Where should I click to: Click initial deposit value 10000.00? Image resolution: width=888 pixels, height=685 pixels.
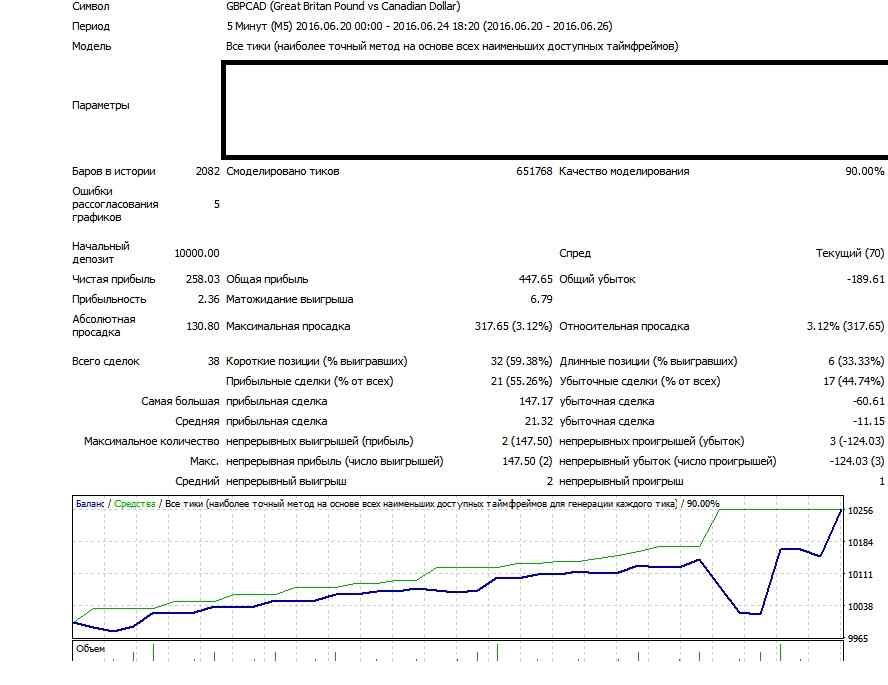click(197, 253)
